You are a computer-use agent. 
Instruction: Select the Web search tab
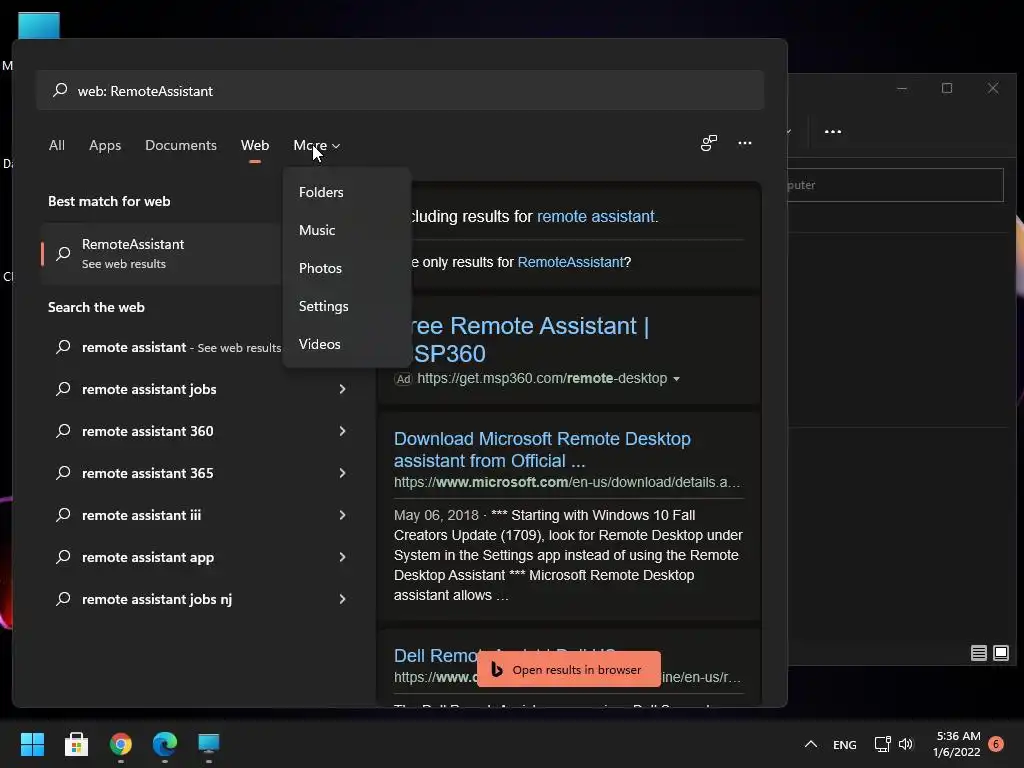click(255, 145)
